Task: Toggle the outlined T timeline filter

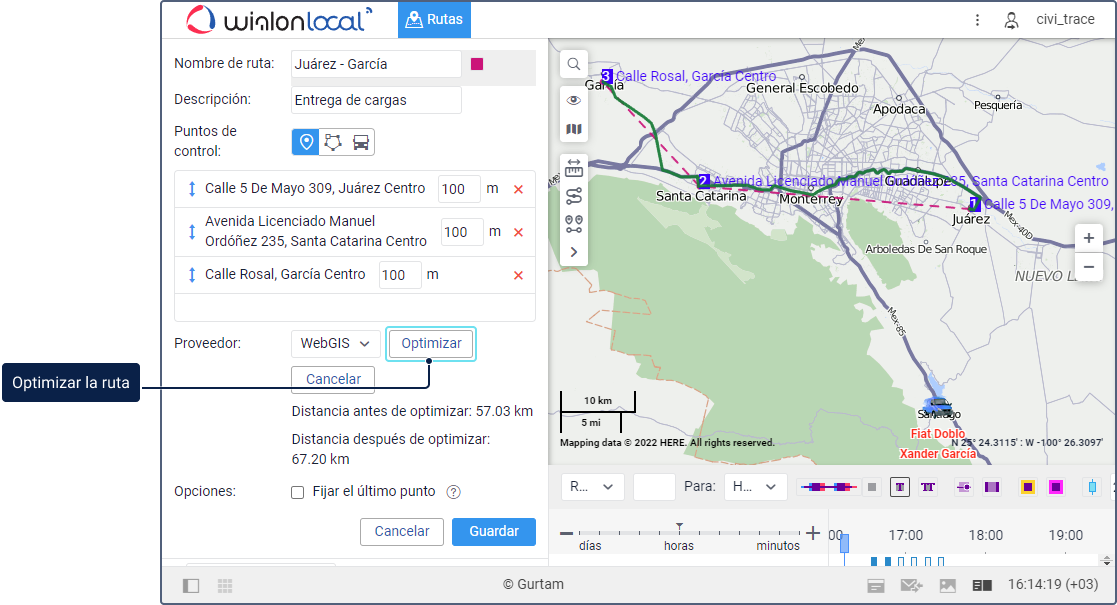Action: [x=900, y=487]
